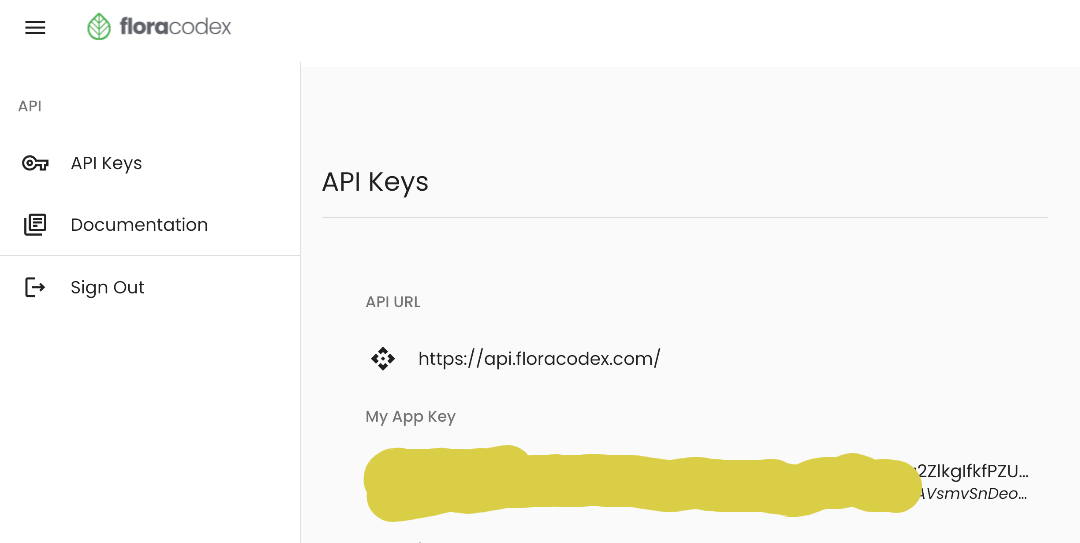Click the API URL field label
1080x543 pixels.
pos(393,302)
